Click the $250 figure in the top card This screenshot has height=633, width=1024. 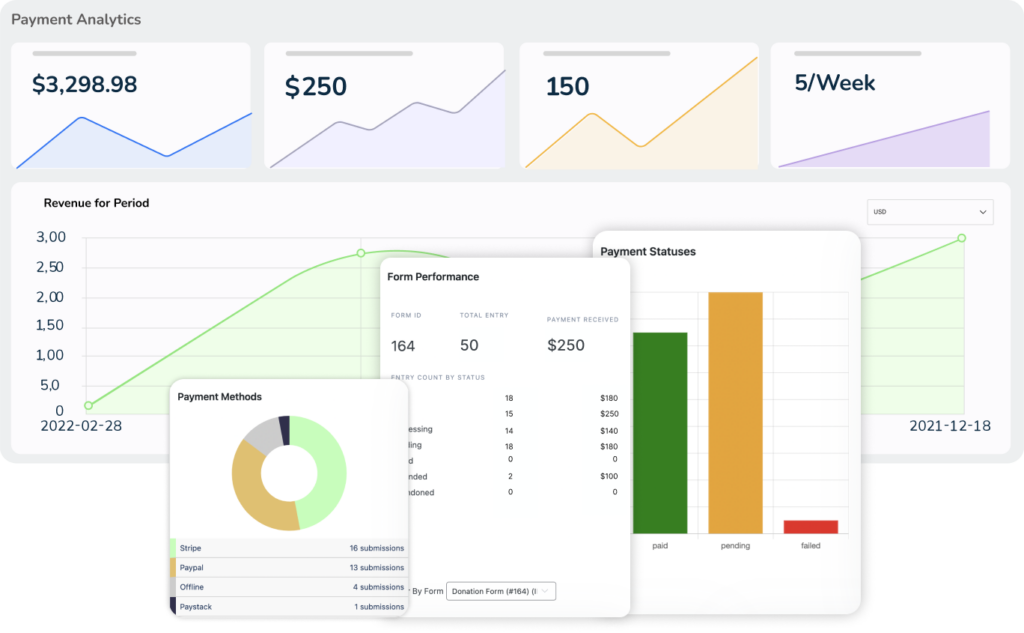point(315,86)
